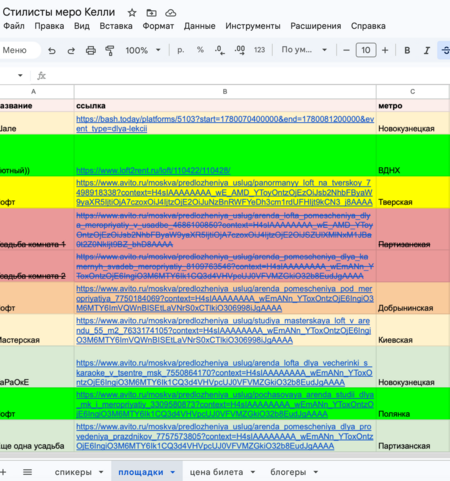
Task: Toggle italic formatting
Action: (x=427, y=50)
